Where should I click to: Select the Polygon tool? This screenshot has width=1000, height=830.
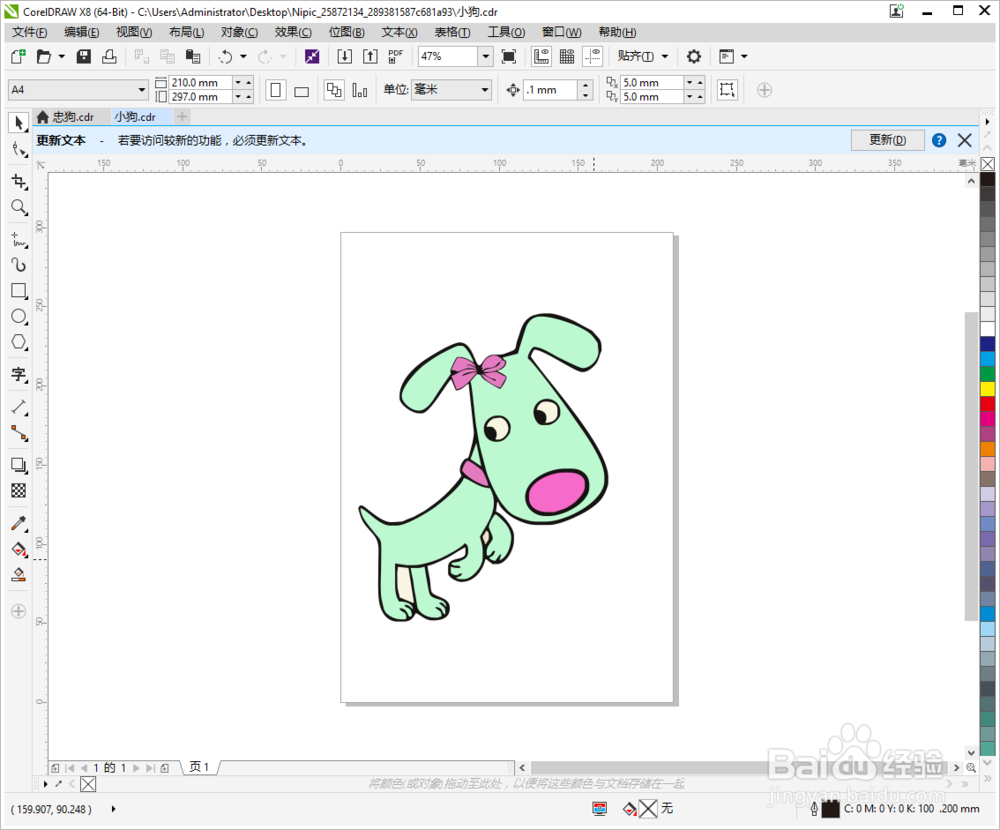click(x=18, y=342)
